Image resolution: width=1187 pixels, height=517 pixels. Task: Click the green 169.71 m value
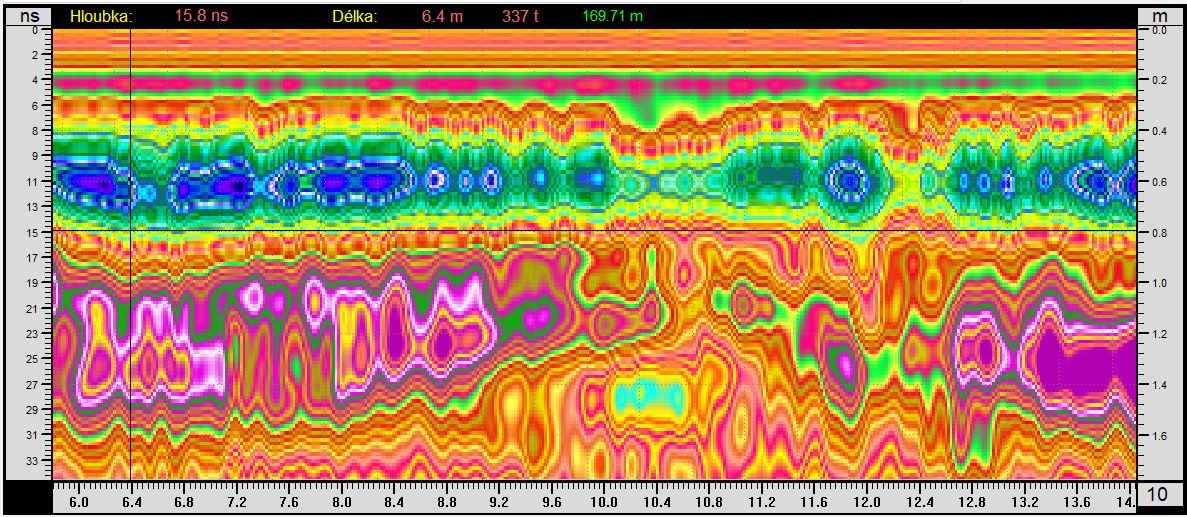pyautogui.click(x=612, y=17)
